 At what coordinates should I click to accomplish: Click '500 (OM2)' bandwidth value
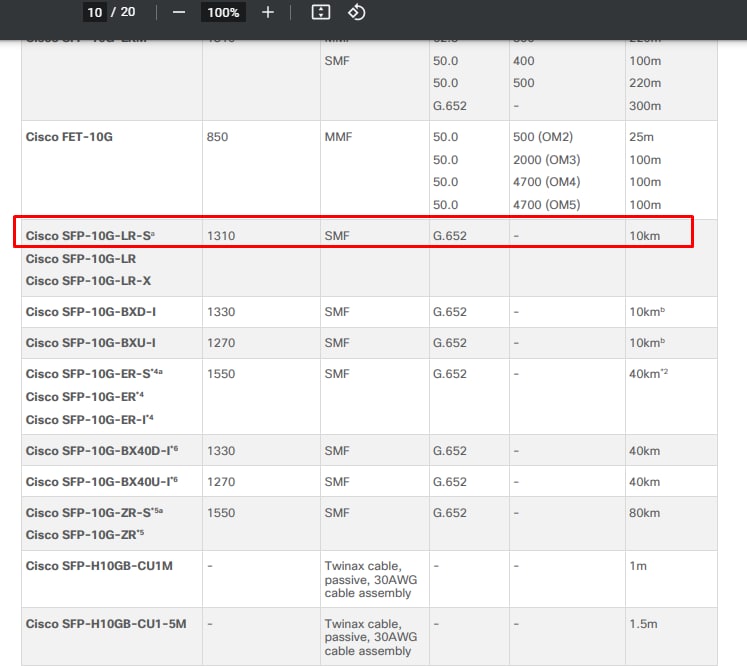(543, 137)
